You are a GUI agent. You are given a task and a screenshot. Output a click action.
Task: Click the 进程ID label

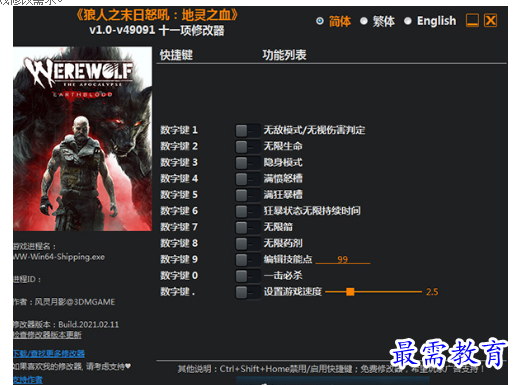click(27, 279)
